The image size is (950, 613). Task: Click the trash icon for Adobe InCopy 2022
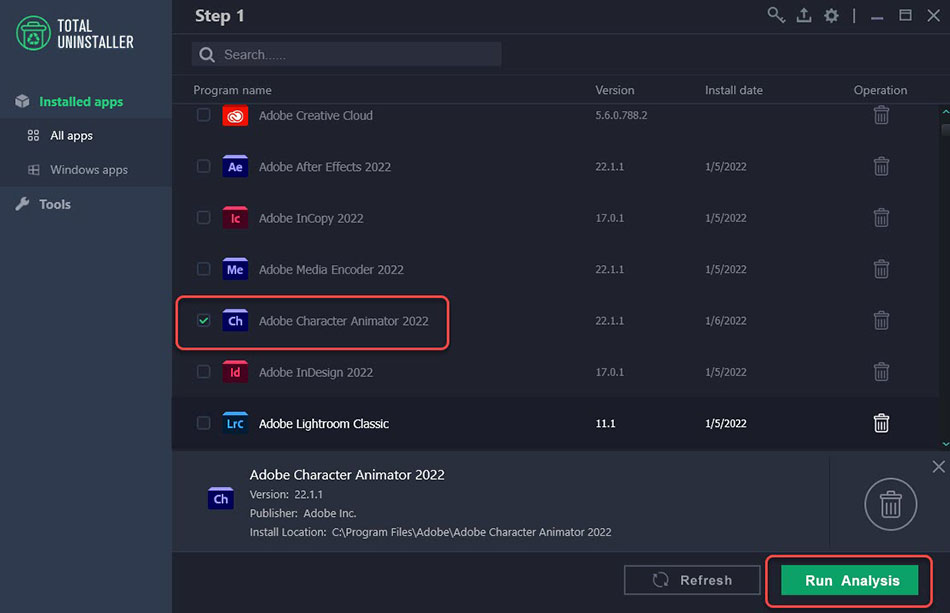pos(881,217)
